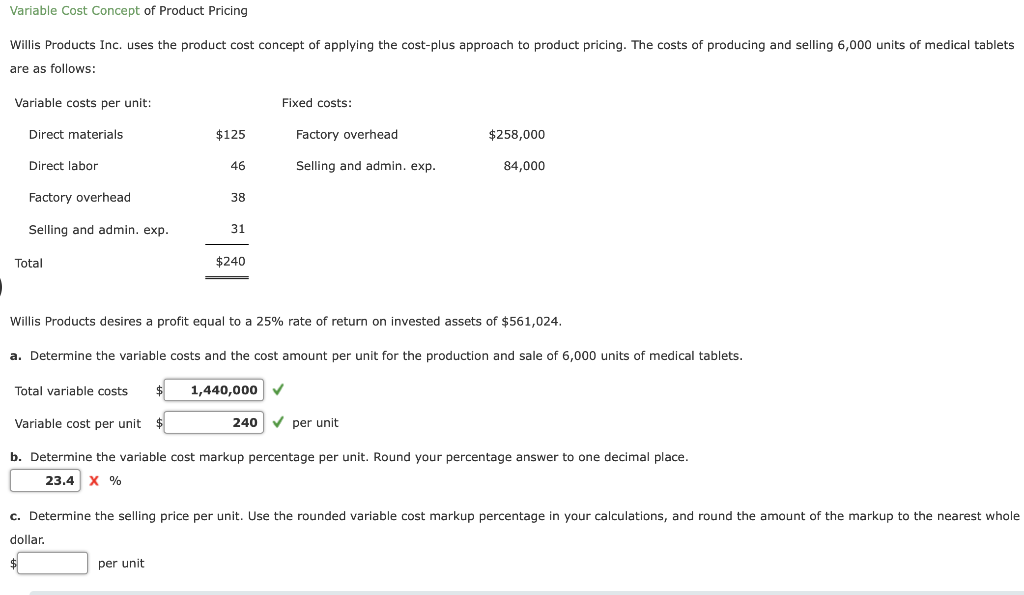Click the part a question text
The width and height of the screenshot is (1024, 595).
(385, 356)
